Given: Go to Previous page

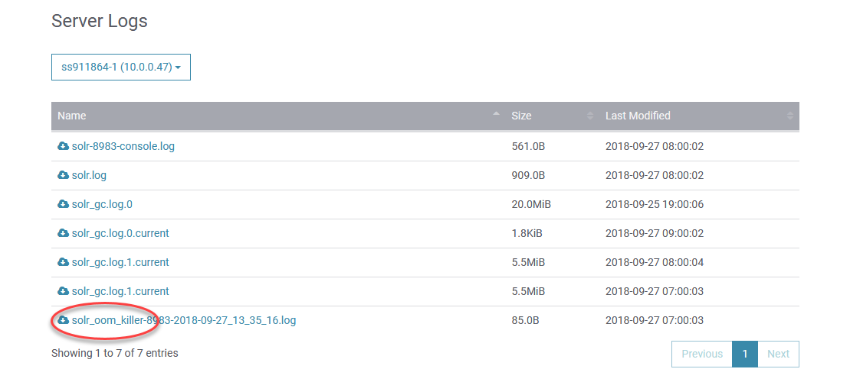Looking at the screenshot, I should pos(702,354).
